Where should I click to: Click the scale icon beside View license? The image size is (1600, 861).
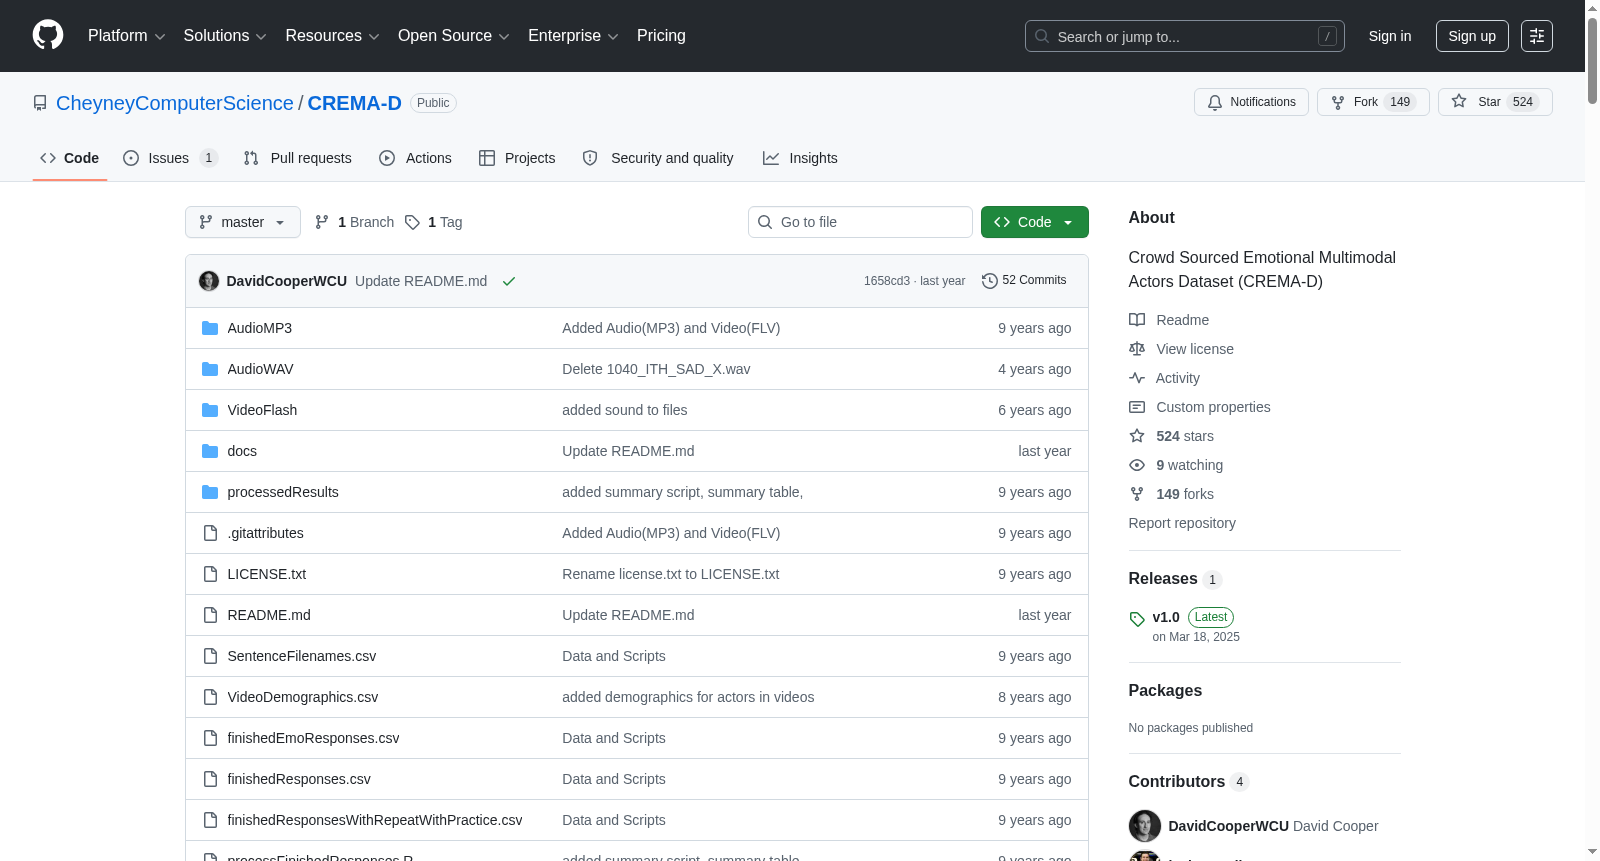[1137, 349]
